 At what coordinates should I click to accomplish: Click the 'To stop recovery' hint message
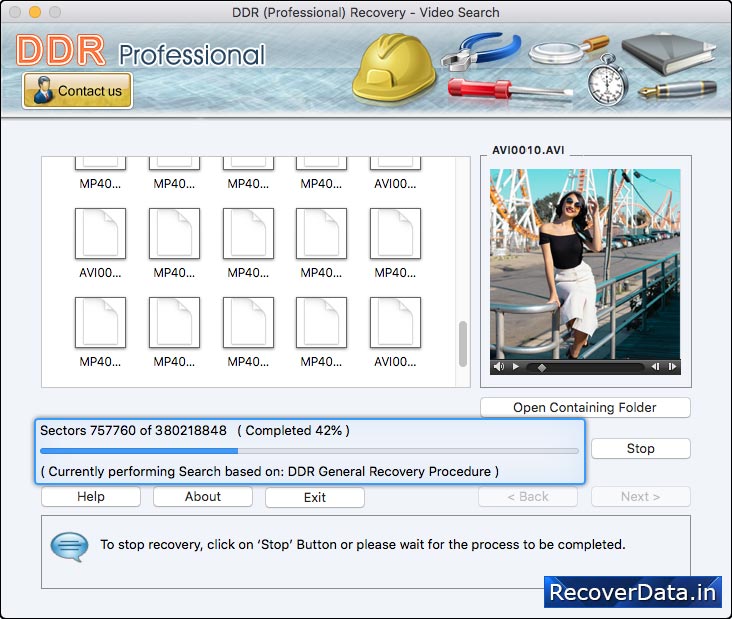pyautogui.click(x=363, y=544)
